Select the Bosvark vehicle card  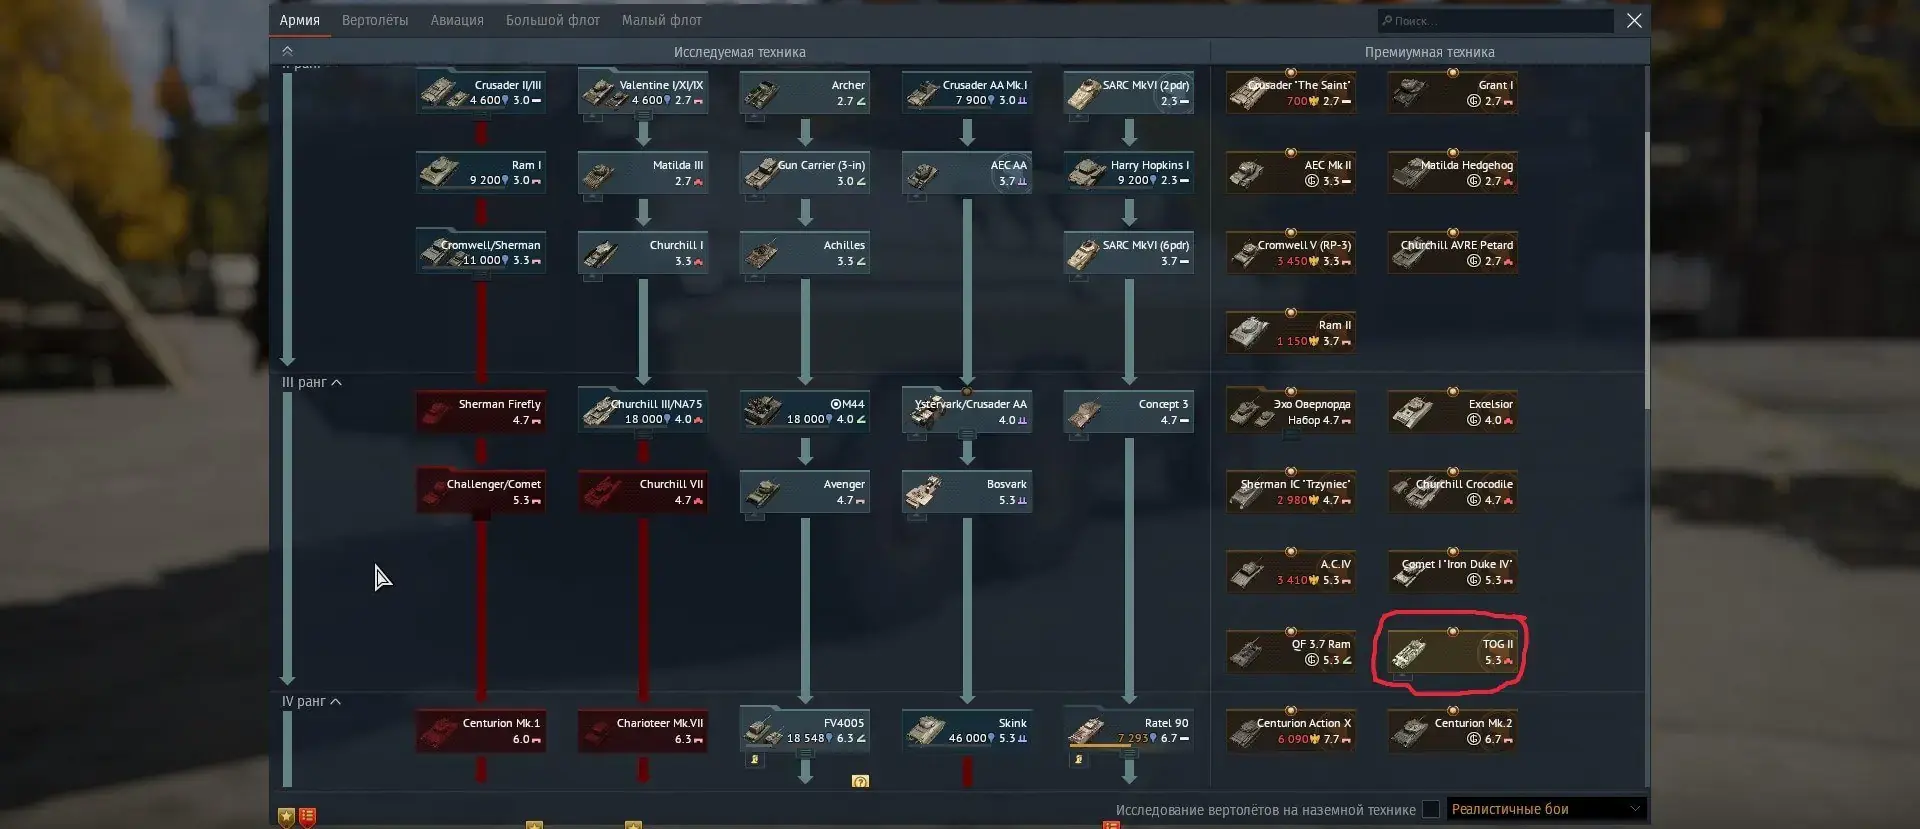click(967, 492)
